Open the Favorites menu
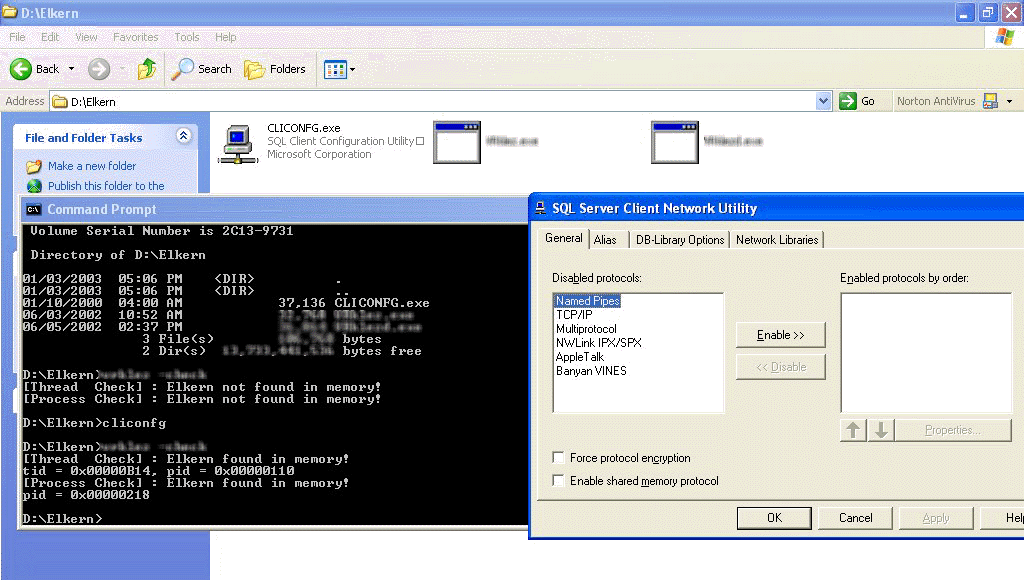Screen dimensions: 1024x580 coord(135,37)
